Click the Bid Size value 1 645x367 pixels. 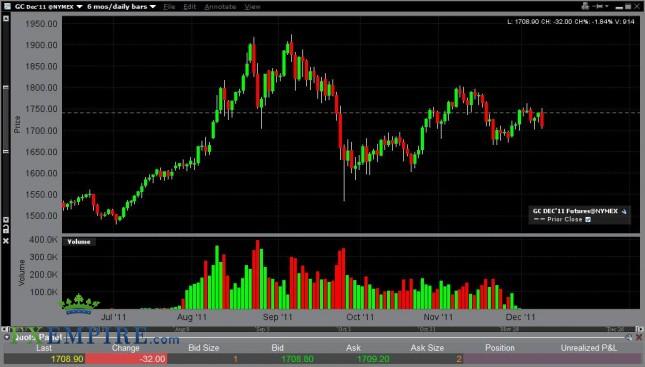pos(235,360)
